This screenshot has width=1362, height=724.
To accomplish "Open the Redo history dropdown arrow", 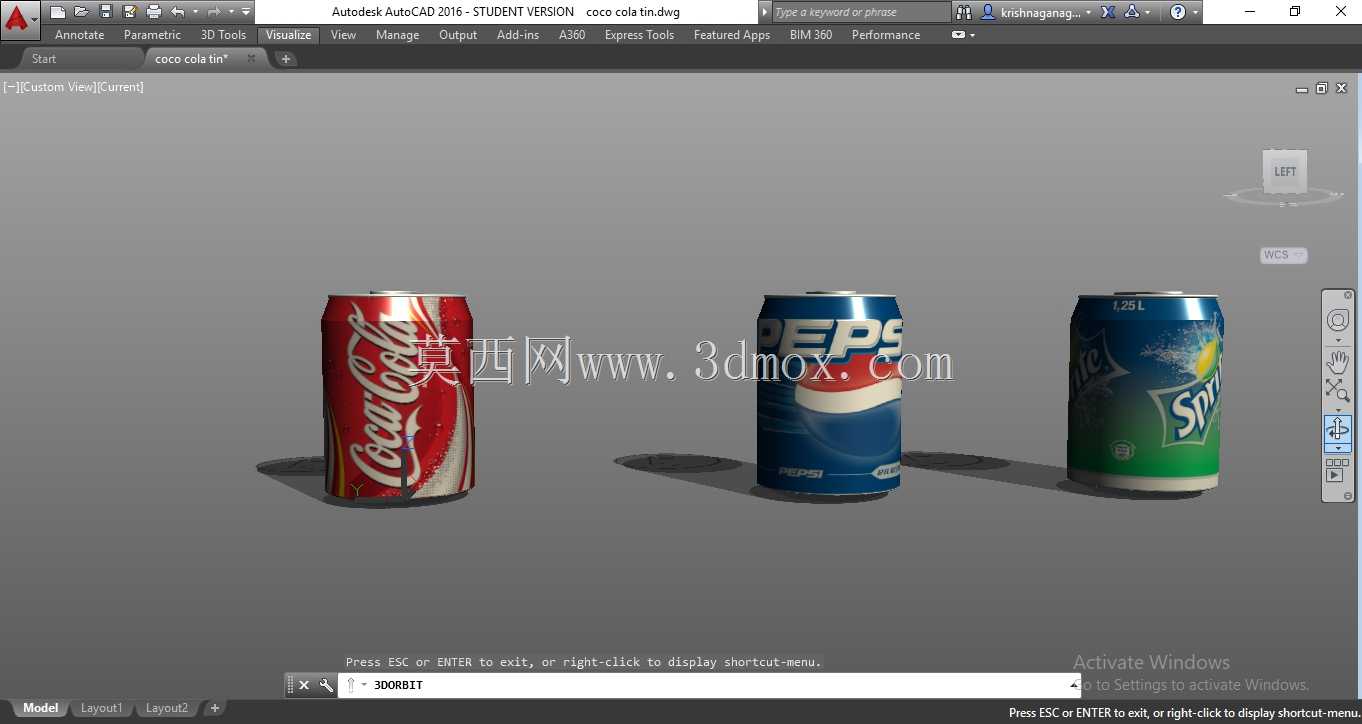I will tap(231, 12).
